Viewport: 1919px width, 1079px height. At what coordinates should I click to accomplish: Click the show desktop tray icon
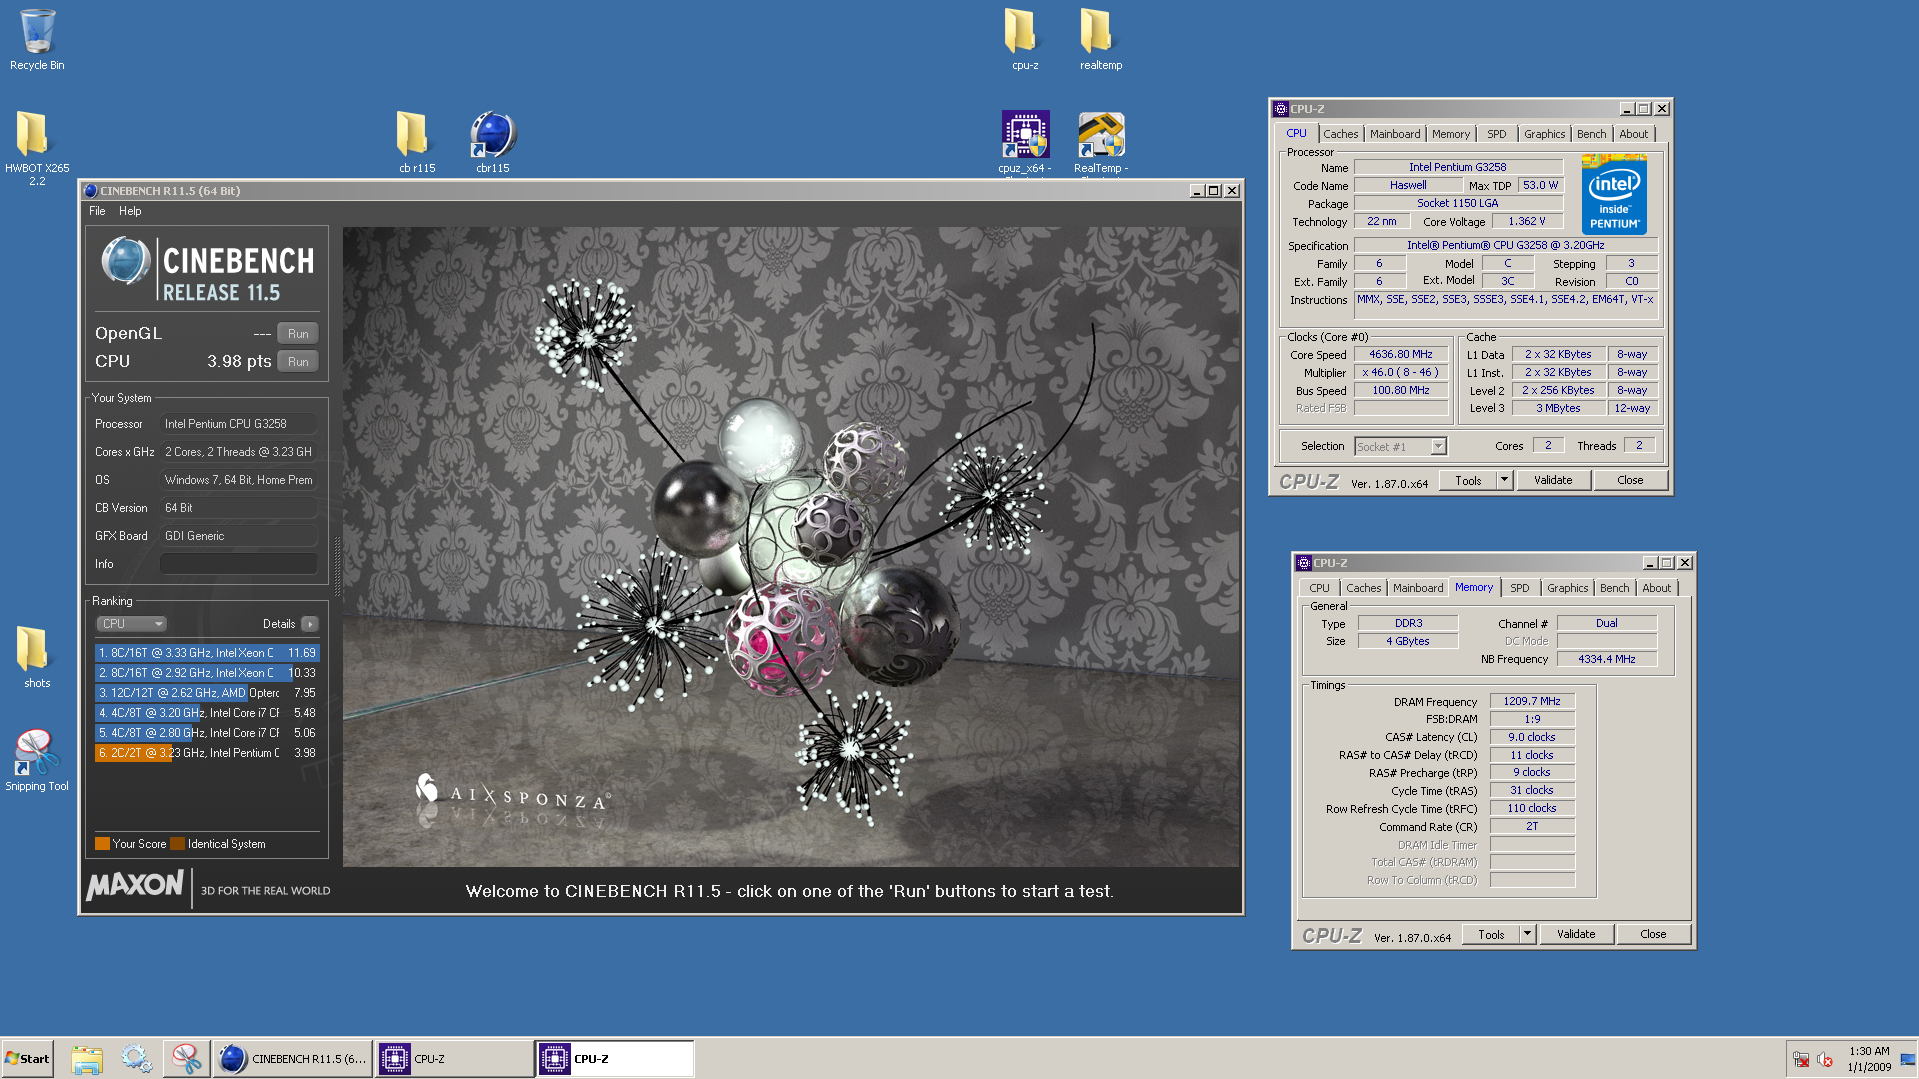tap(1907, 1059)
